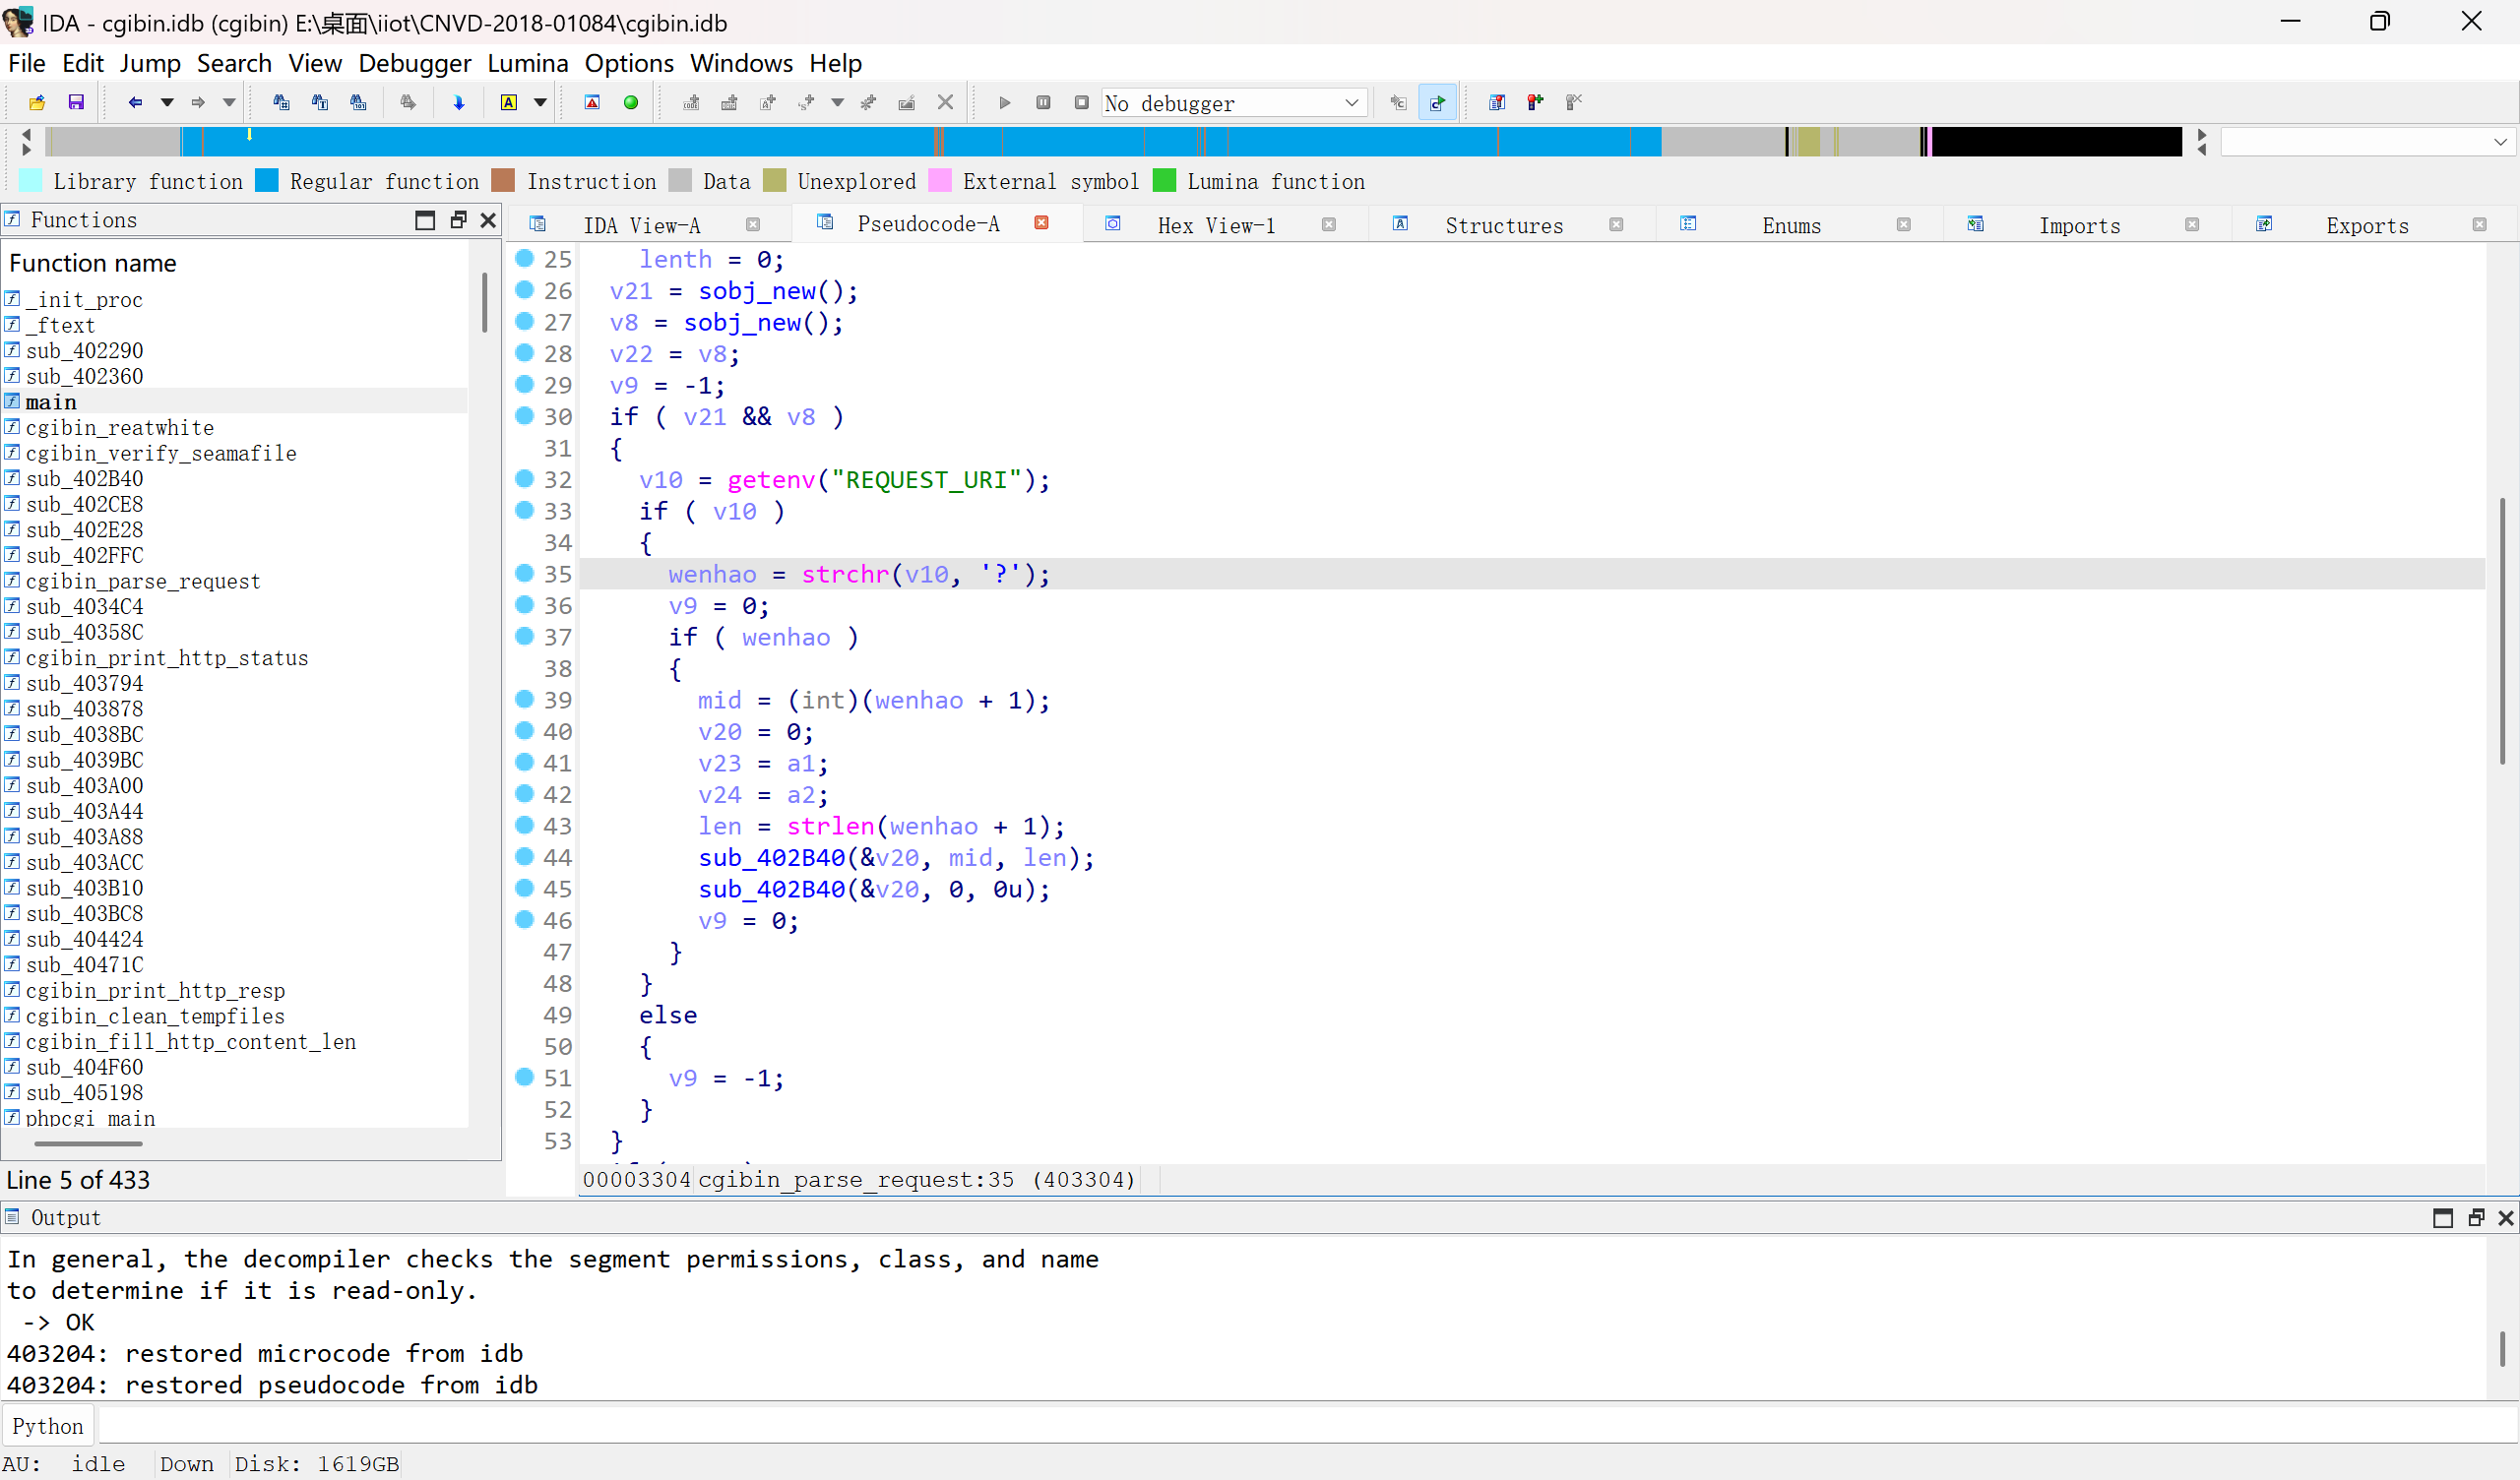Click the add breakpoint icon

[x=1535, y=102]
